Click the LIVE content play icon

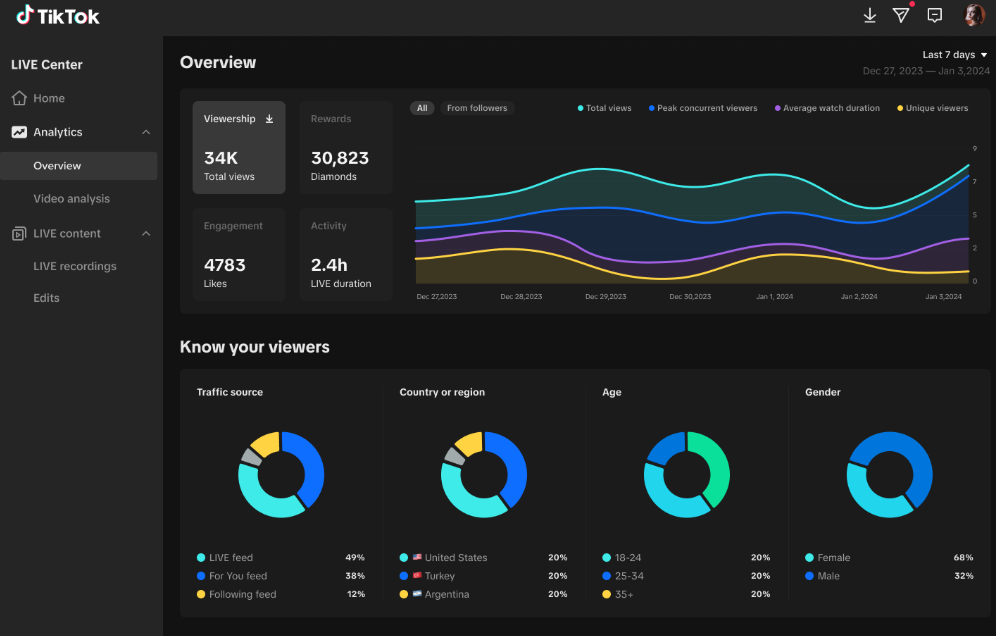tap(19, 233)
